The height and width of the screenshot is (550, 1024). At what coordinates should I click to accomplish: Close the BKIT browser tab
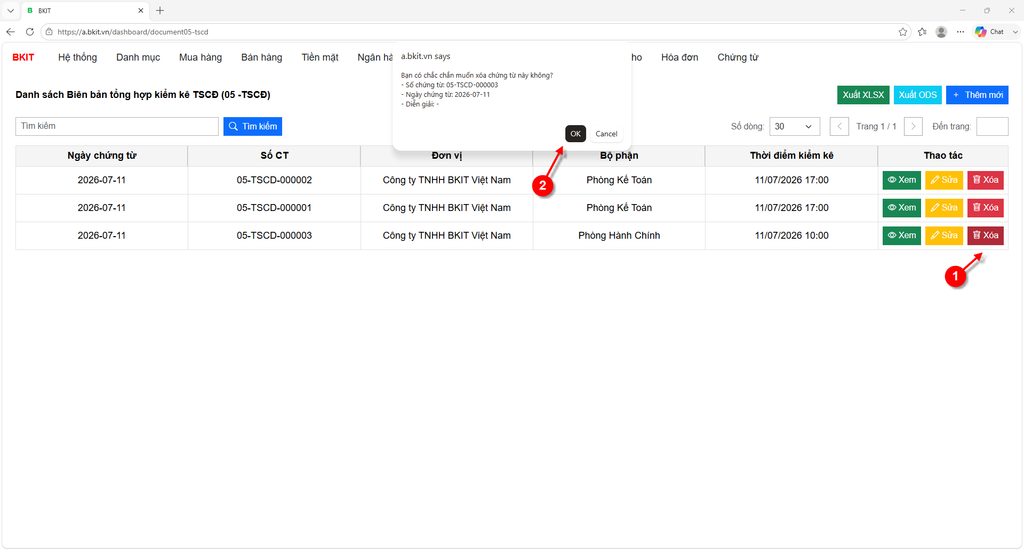(x=140, y=10)
